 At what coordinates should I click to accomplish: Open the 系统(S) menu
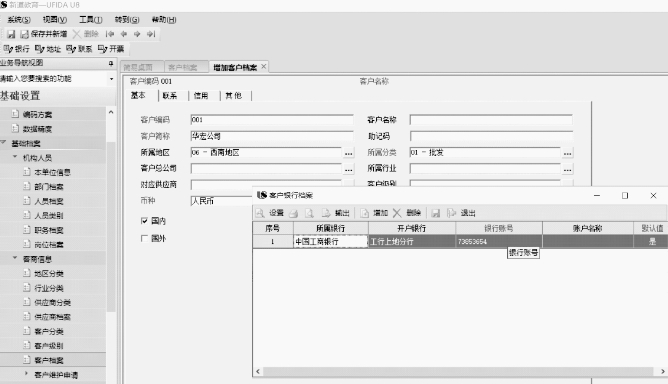coord(19,20)
